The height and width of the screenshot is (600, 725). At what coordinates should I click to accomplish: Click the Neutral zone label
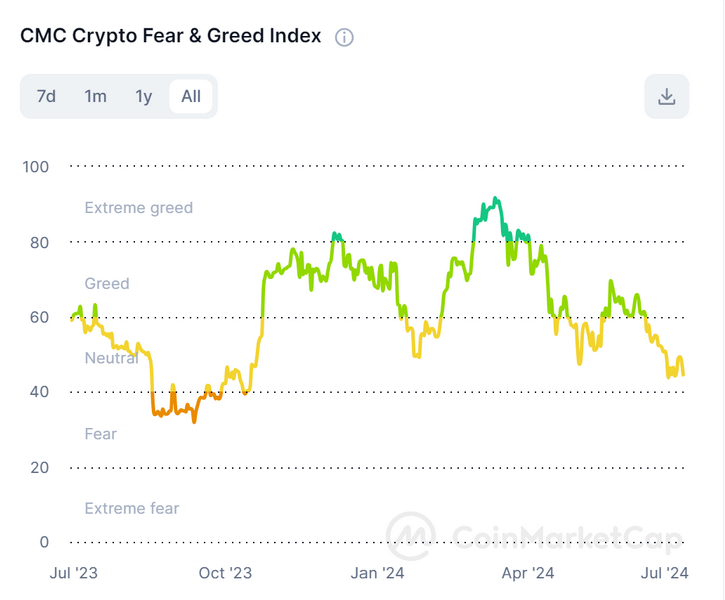pos(111,358)
